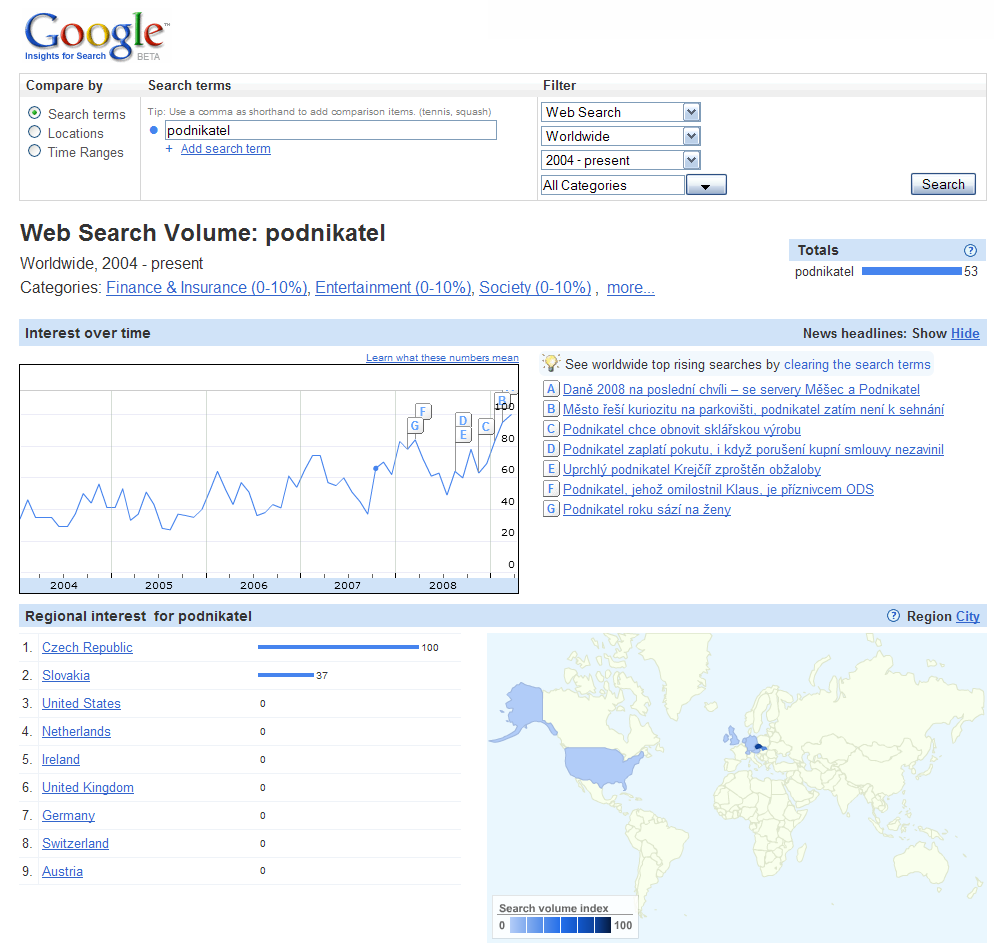1001x950 pixels.
Task: Click chart flag marker C
Action: 486,426
